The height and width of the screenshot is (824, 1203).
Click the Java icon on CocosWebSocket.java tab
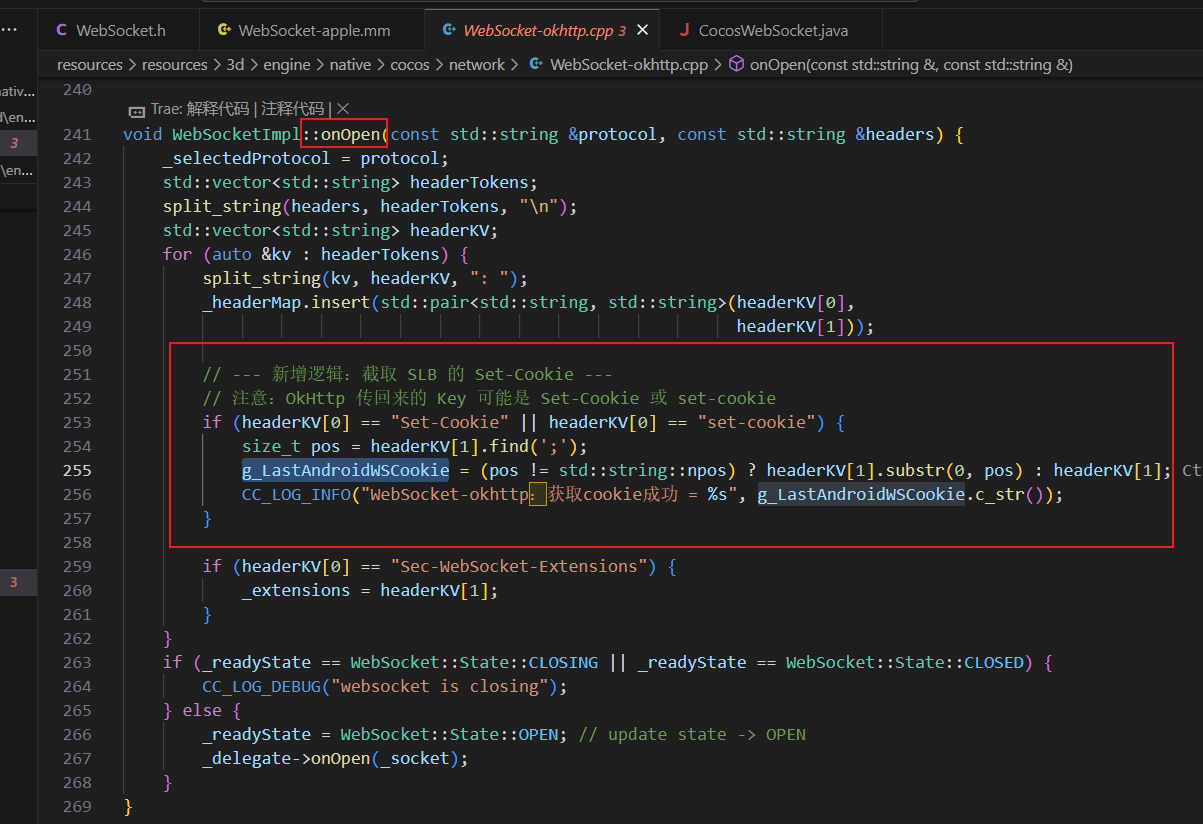[x=685, y=30]
